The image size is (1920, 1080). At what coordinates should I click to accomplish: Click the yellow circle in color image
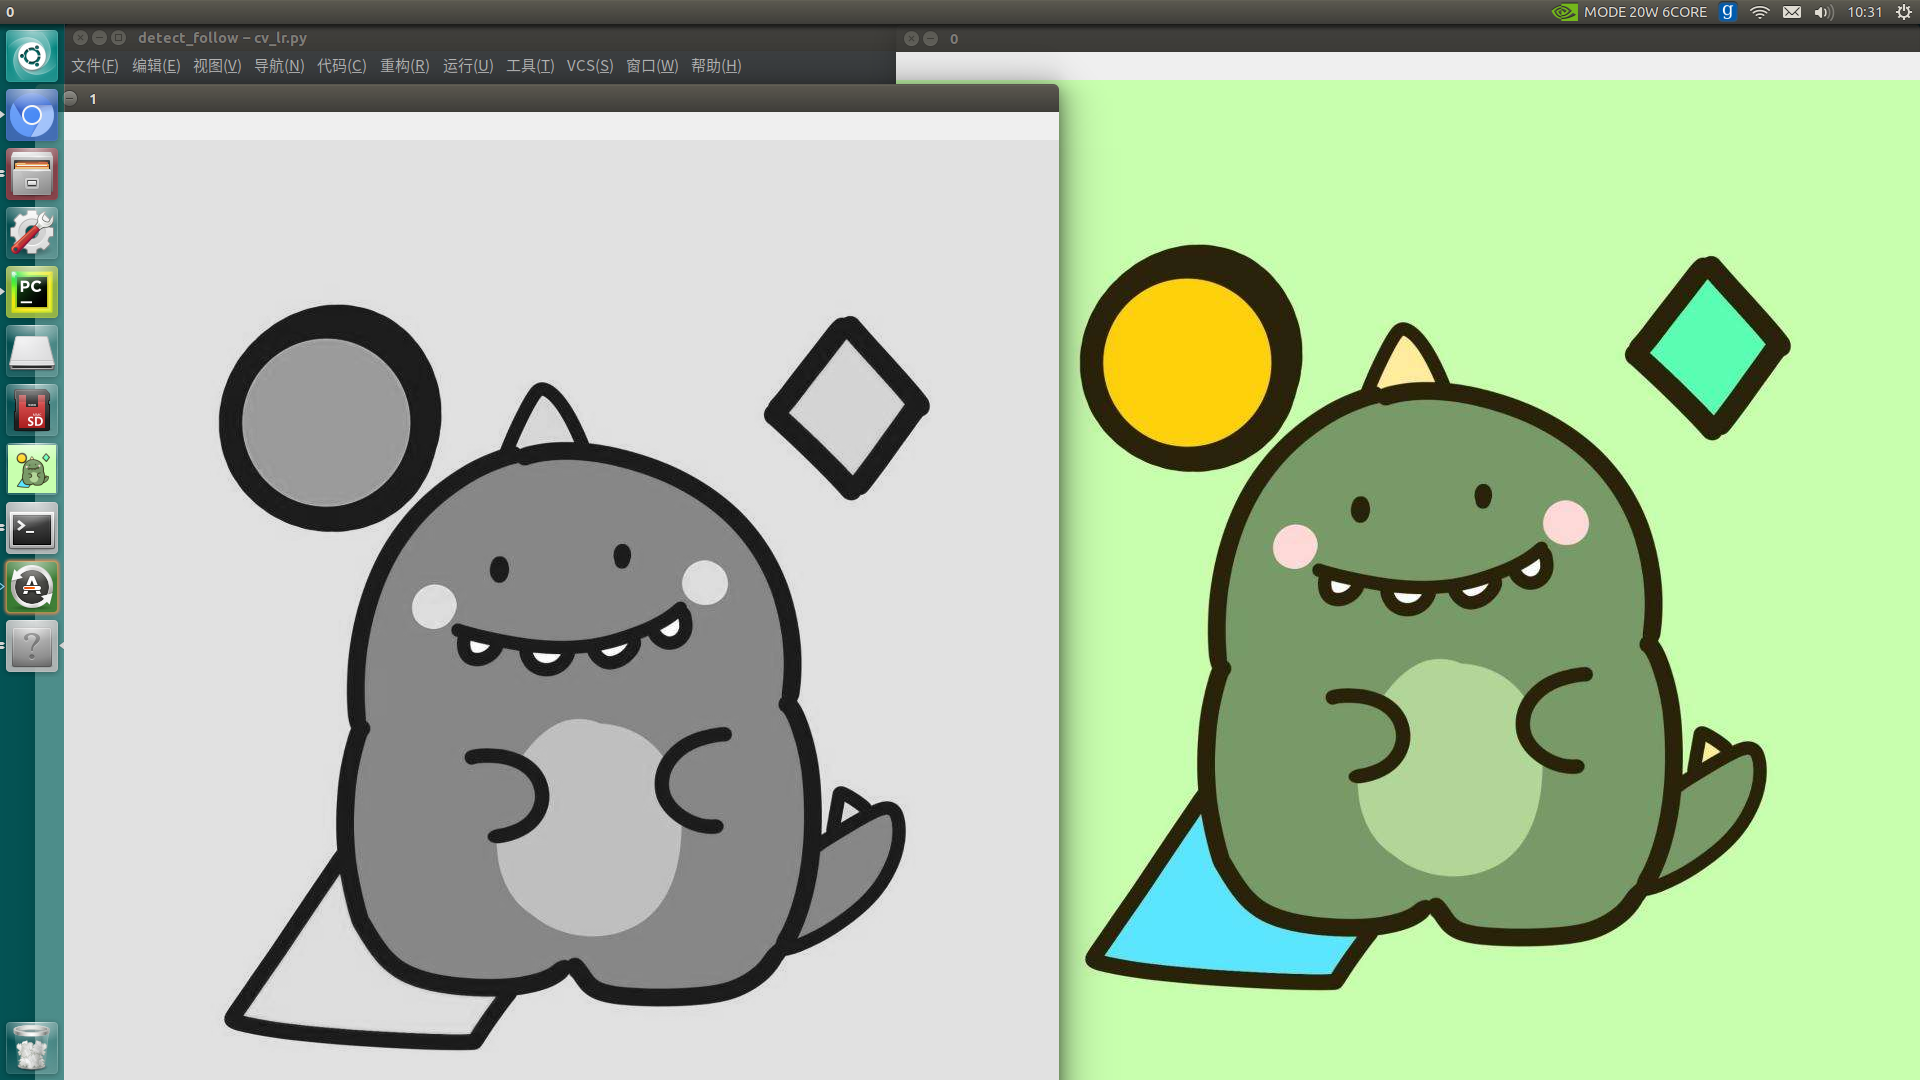click(x=1186, y=362)
